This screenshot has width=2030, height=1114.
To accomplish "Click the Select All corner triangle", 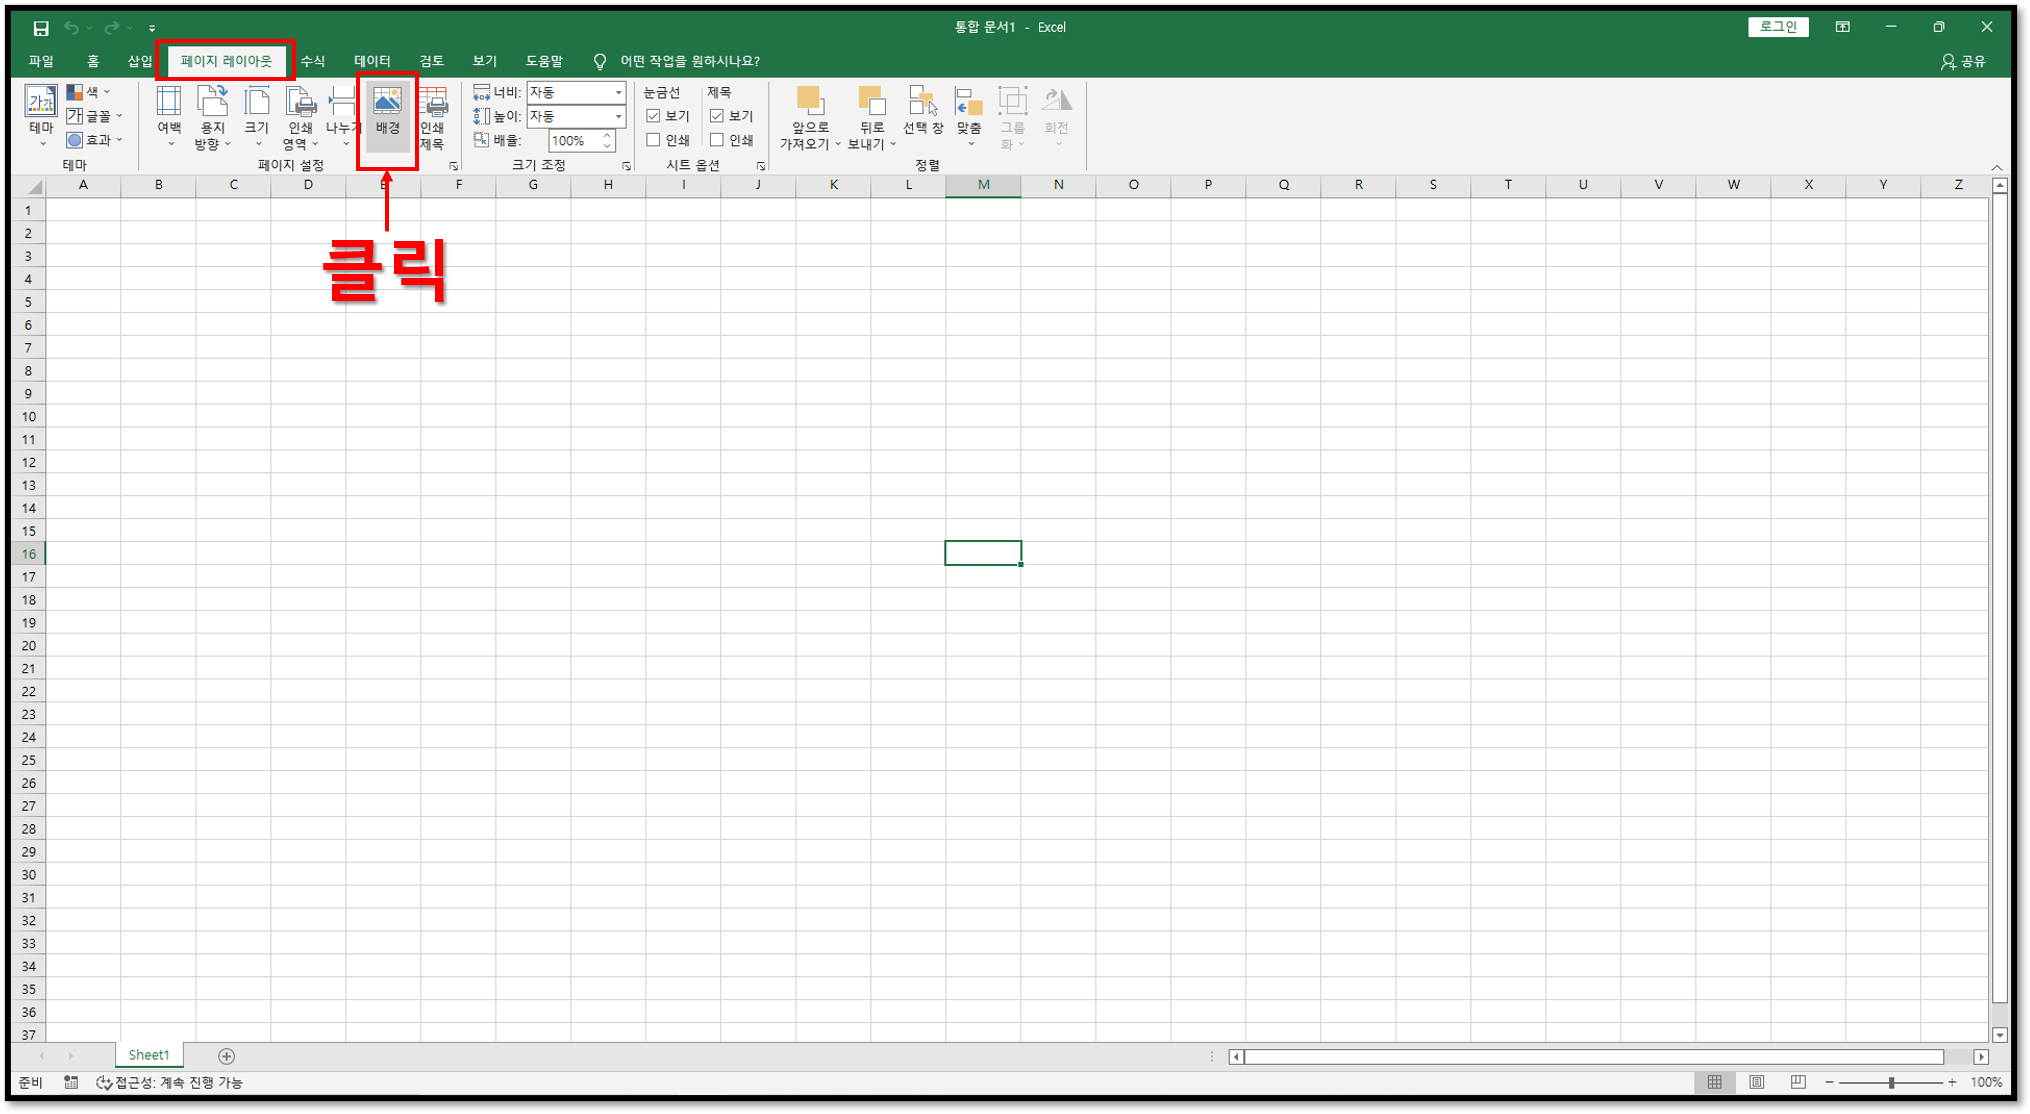I will [x=33, y=186].
